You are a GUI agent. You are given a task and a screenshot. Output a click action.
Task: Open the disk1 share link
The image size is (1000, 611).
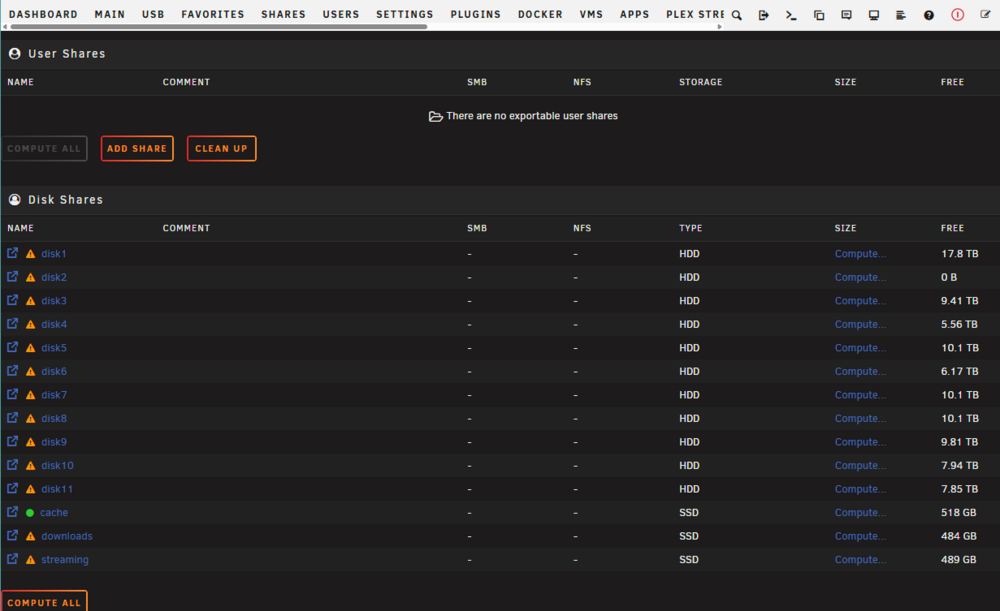pos(54,254)
